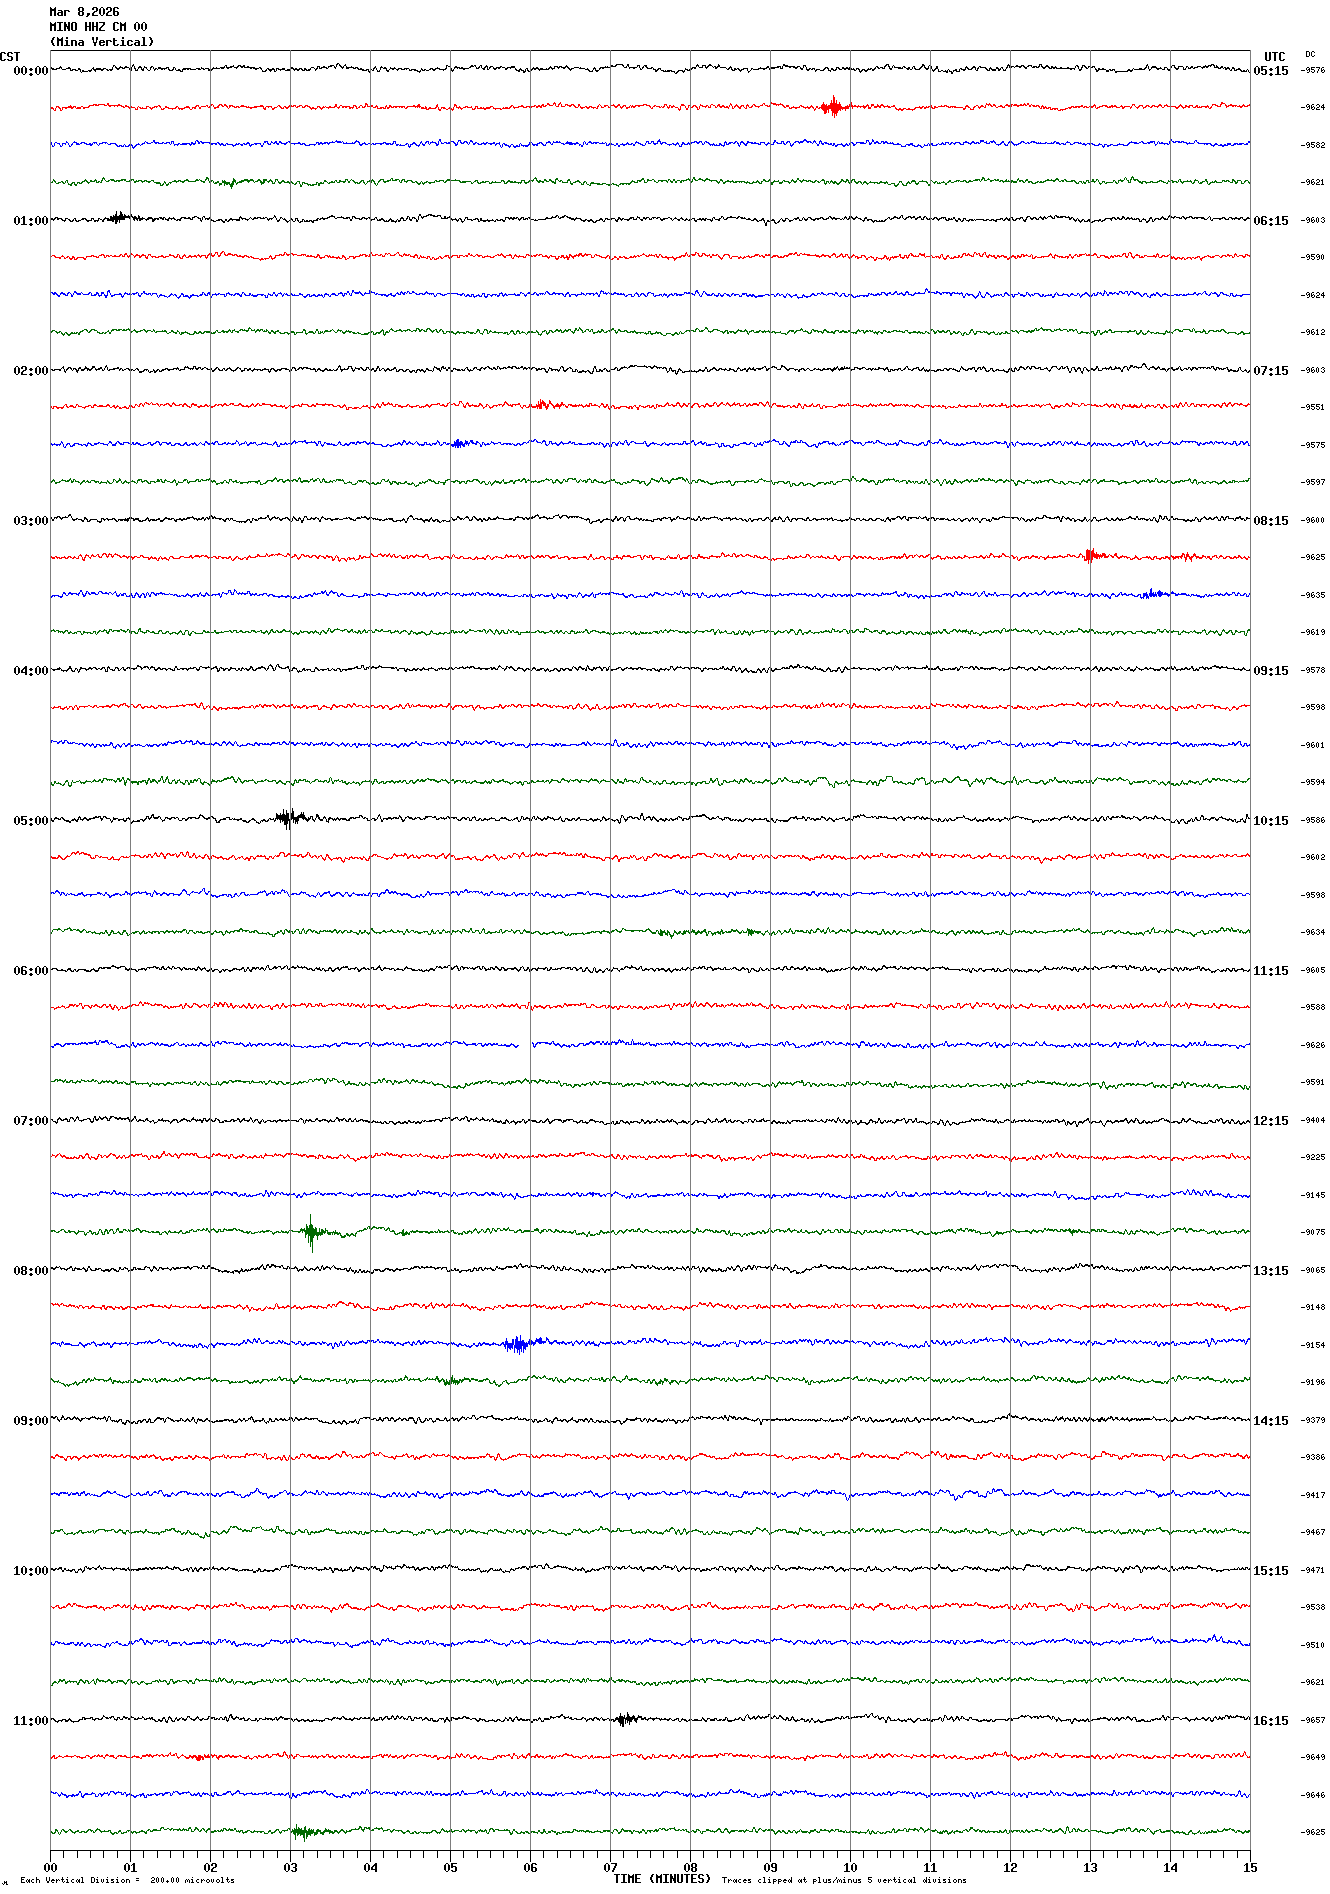Click the CST label at top left
The width and height of the screenshot is (1330, 1894).
pyautogui.click(x=10, y=57)
